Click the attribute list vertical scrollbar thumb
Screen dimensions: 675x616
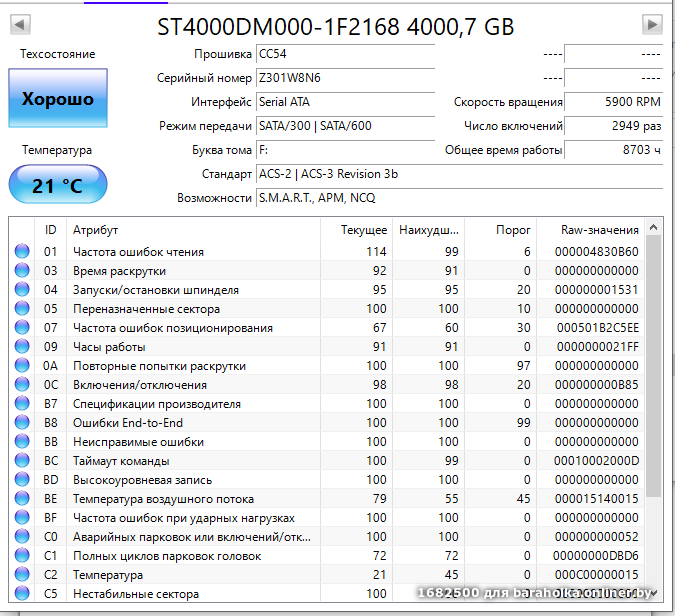(x=653, y=366)
